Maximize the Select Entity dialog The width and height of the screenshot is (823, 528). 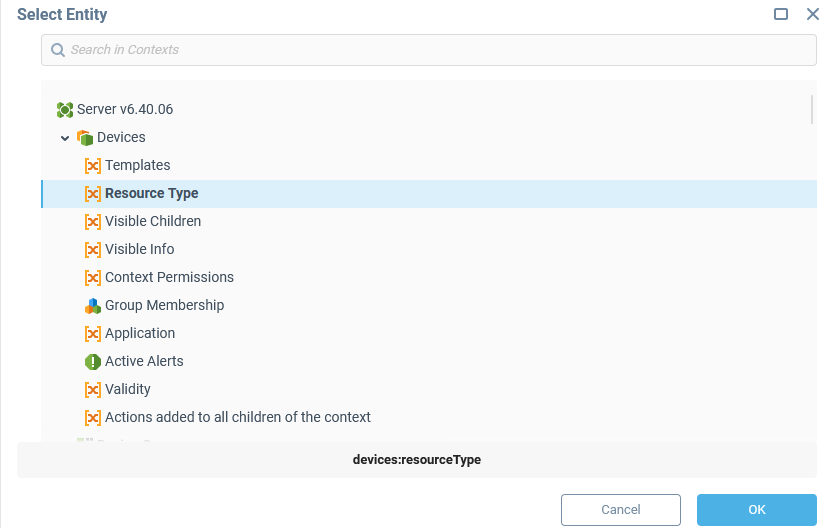(x=781, y=14)
